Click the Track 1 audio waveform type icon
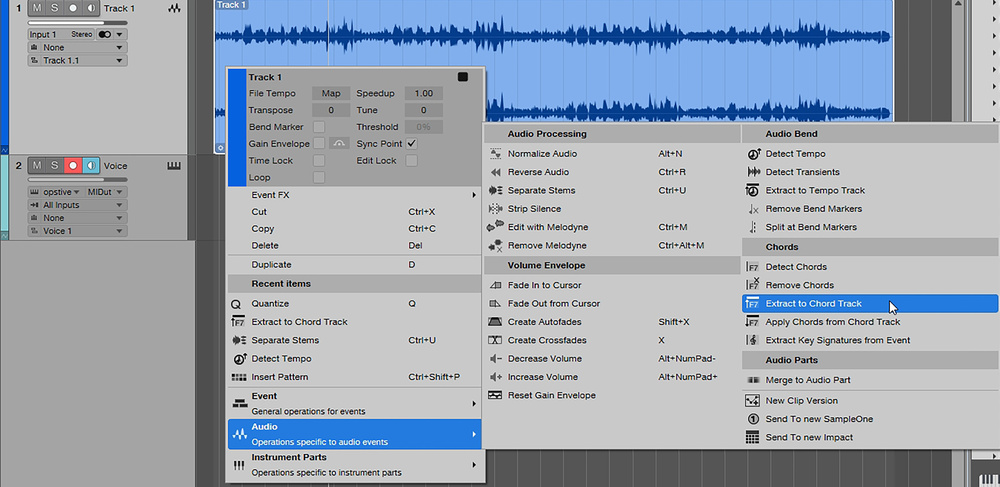 pyautogui.click(x=174, y=8)
